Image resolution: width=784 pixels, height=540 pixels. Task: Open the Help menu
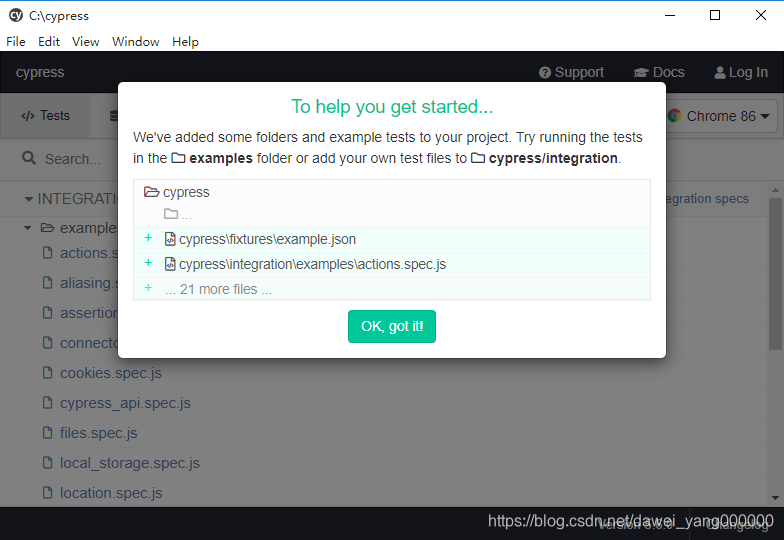[x=185, y=42]
